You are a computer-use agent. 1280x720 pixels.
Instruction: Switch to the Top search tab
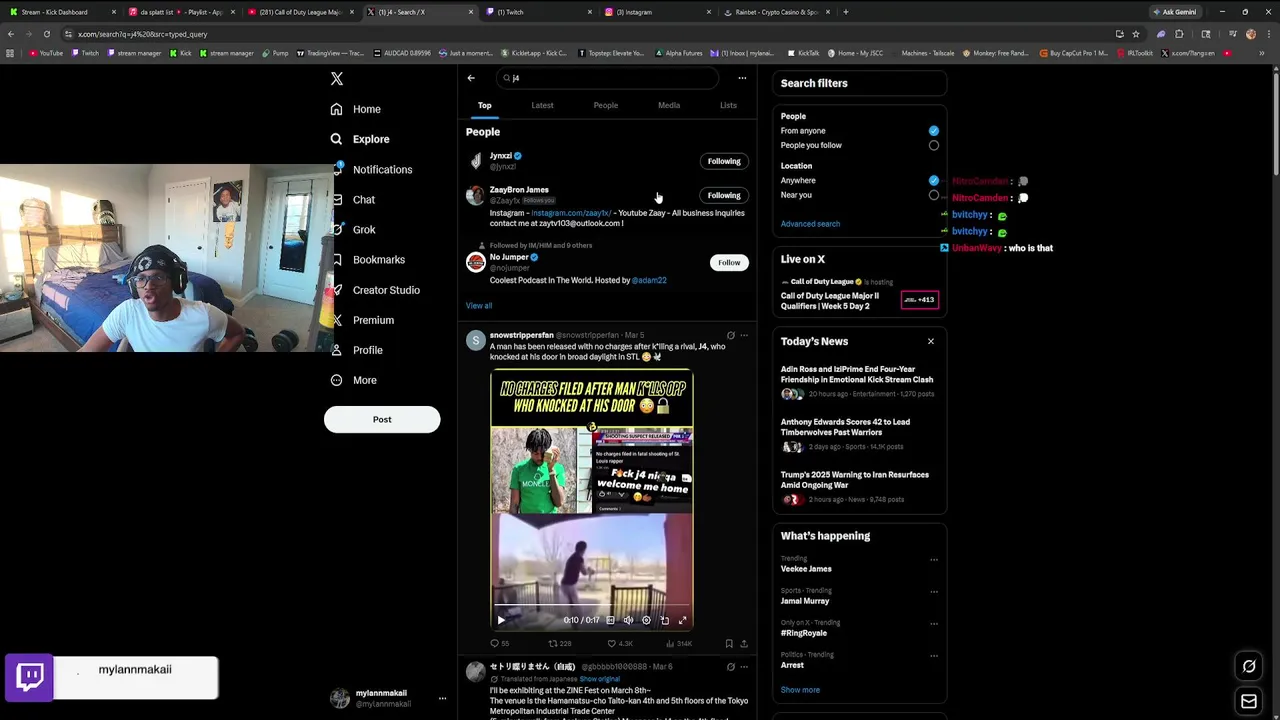pyautogui.click(x=484, y=105)
